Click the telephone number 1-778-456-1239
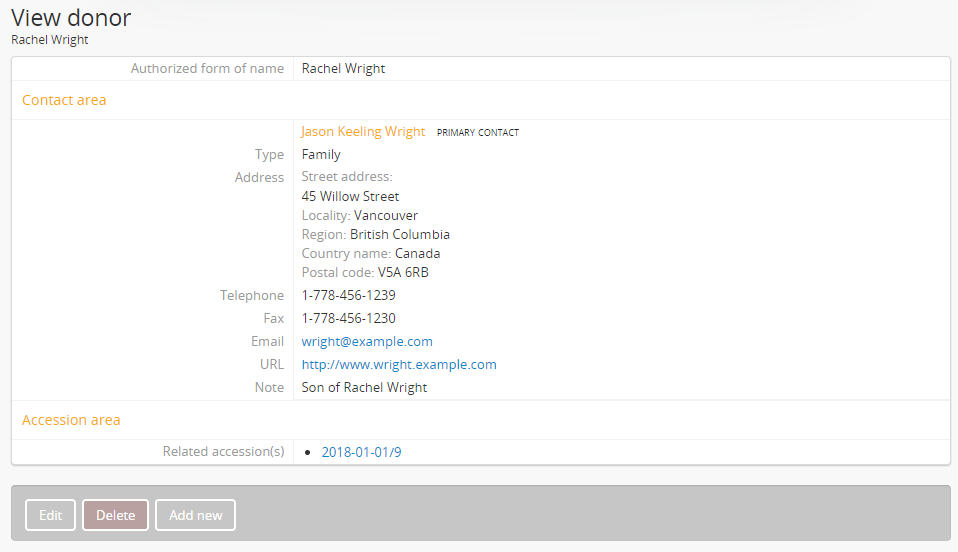 (348, 296)
